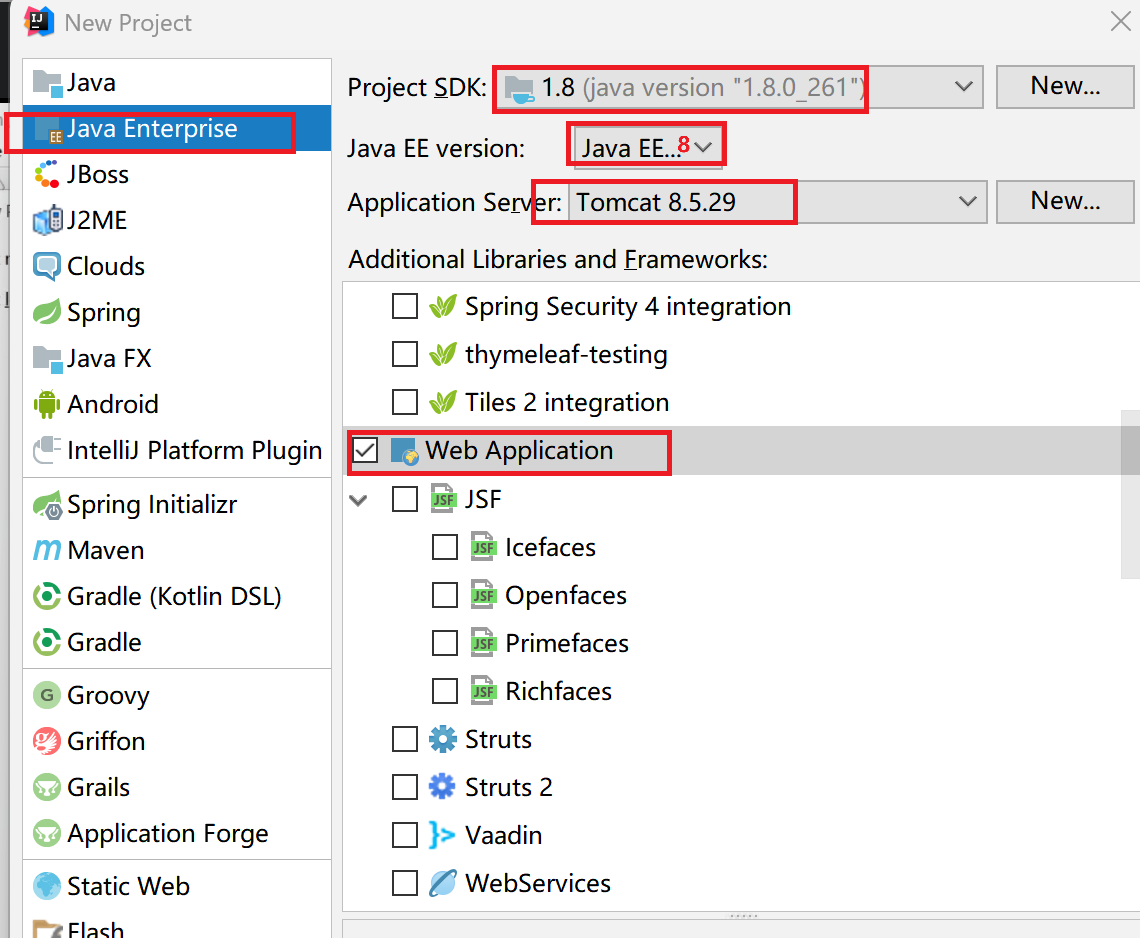The width and height of the screenshot is (1140, 938).
Task: Enable Spring Security 4 integration checkbox
Action: pyautogui.click(x=405, y=306)
